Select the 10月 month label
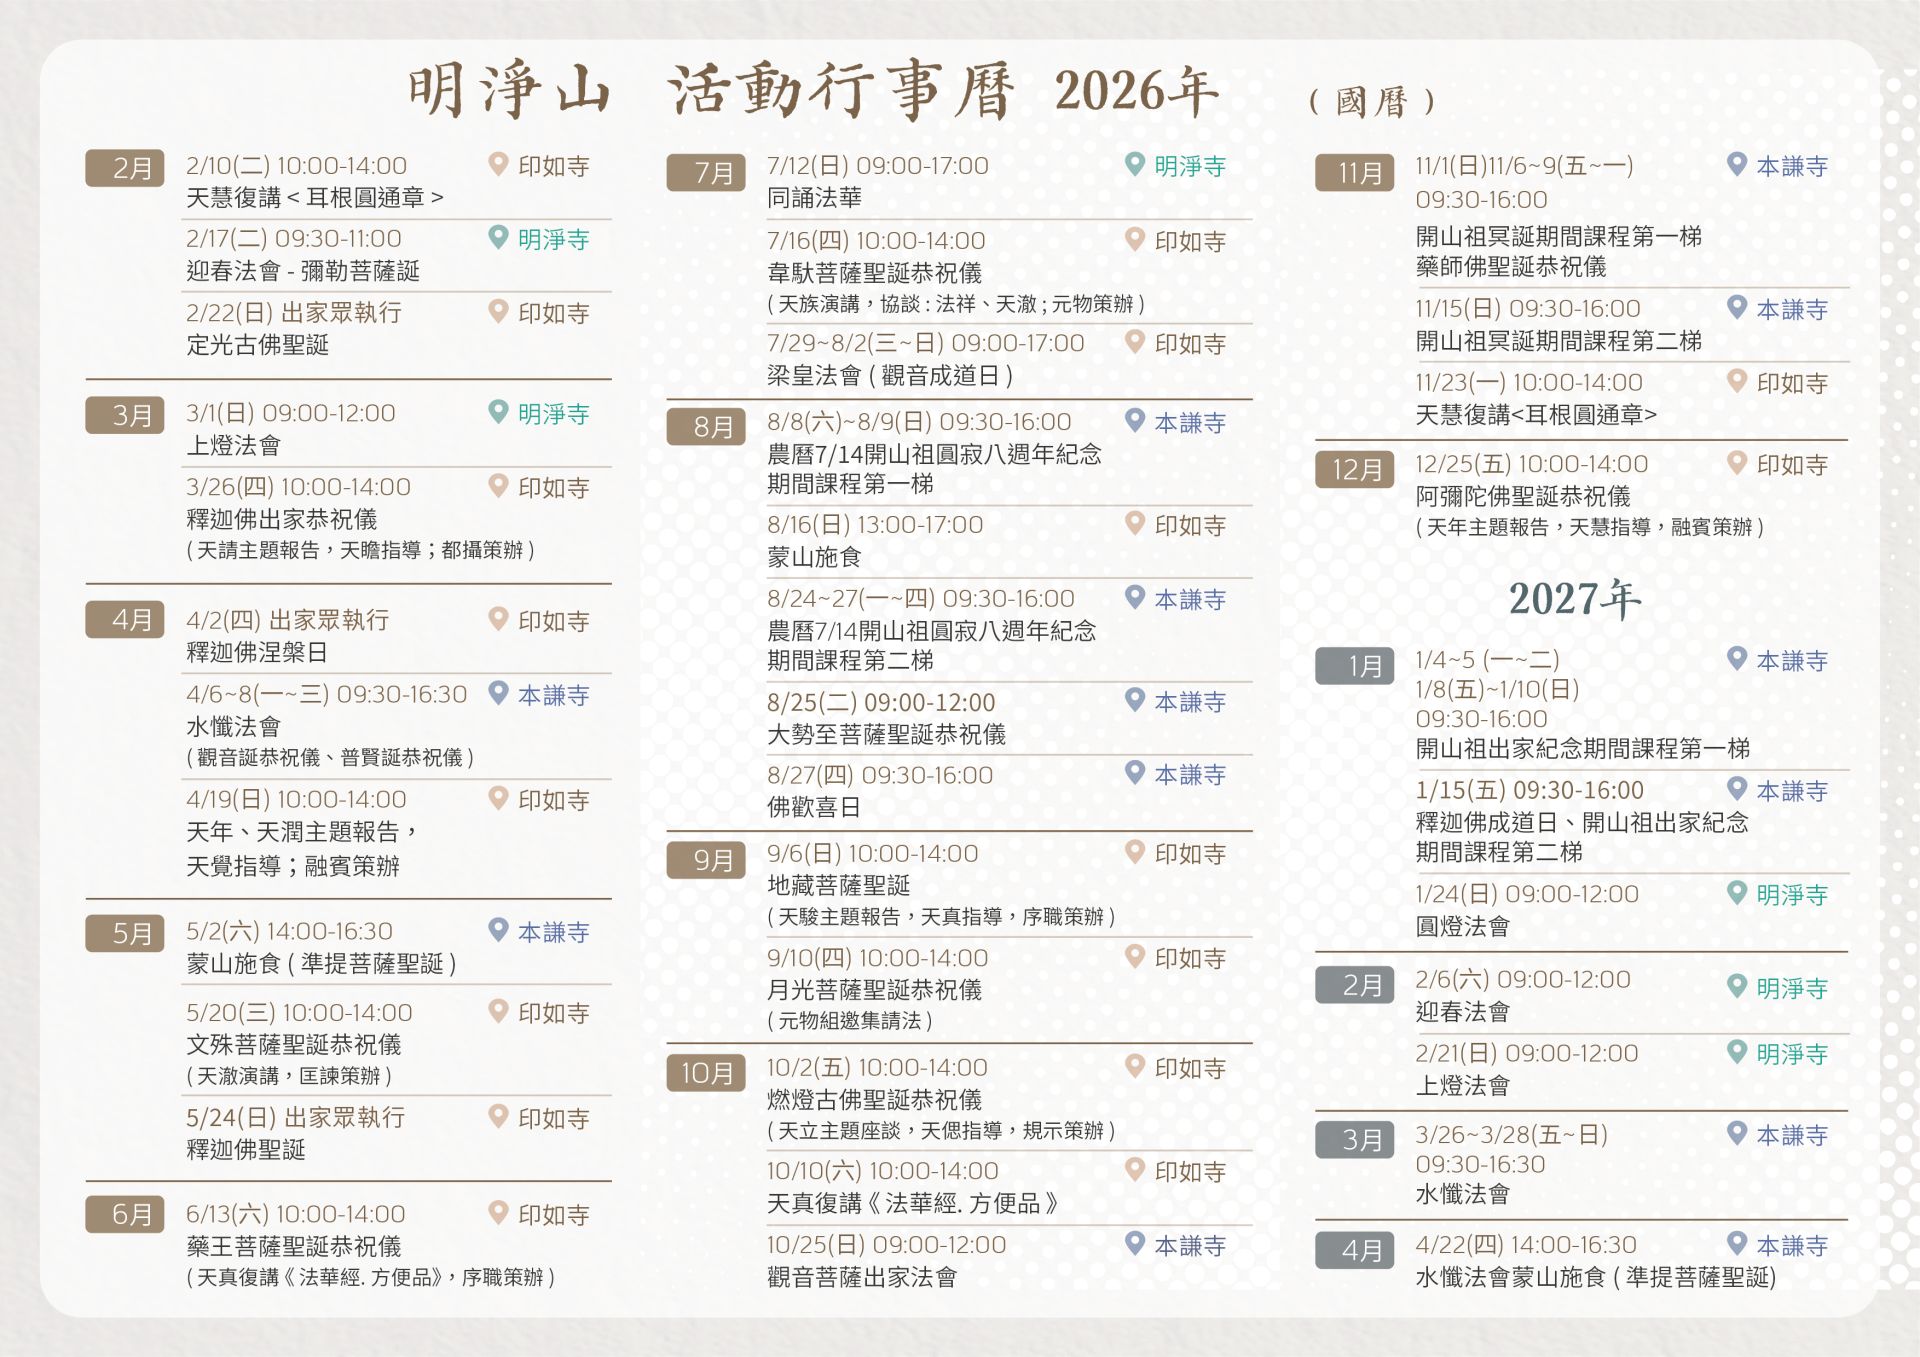Viewport: 1920px width, 1357px height. (x=706, y=1073)
